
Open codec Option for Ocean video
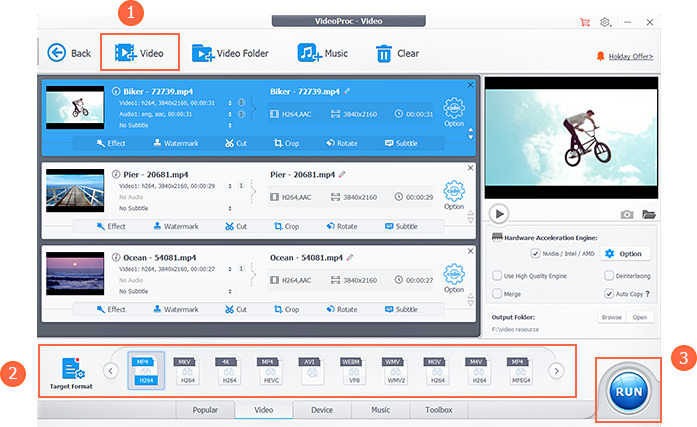[x=454, y=278]
